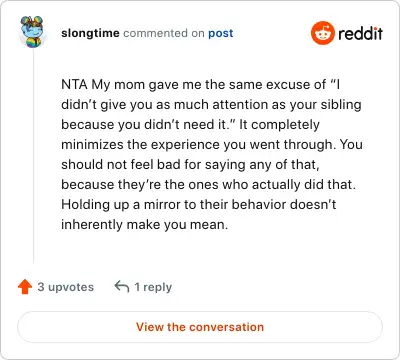Screen dimensions: 400x360
Task: Click the line "didn't give you as much attention"
Action: [x=211, y=105]
